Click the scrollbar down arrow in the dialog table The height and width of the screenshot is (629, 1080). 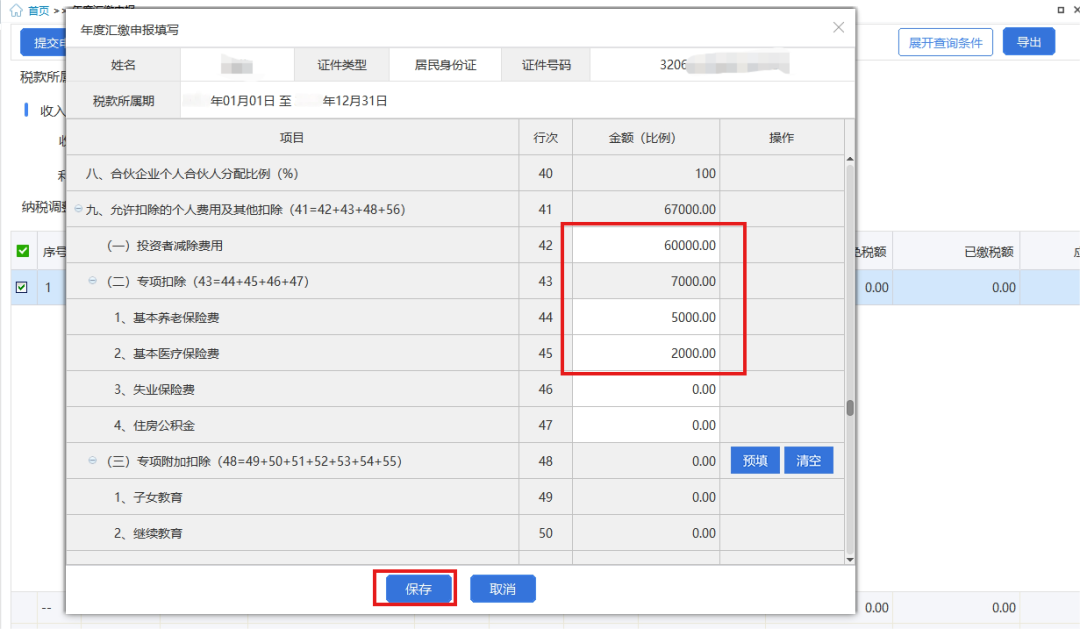pos(850,558)
